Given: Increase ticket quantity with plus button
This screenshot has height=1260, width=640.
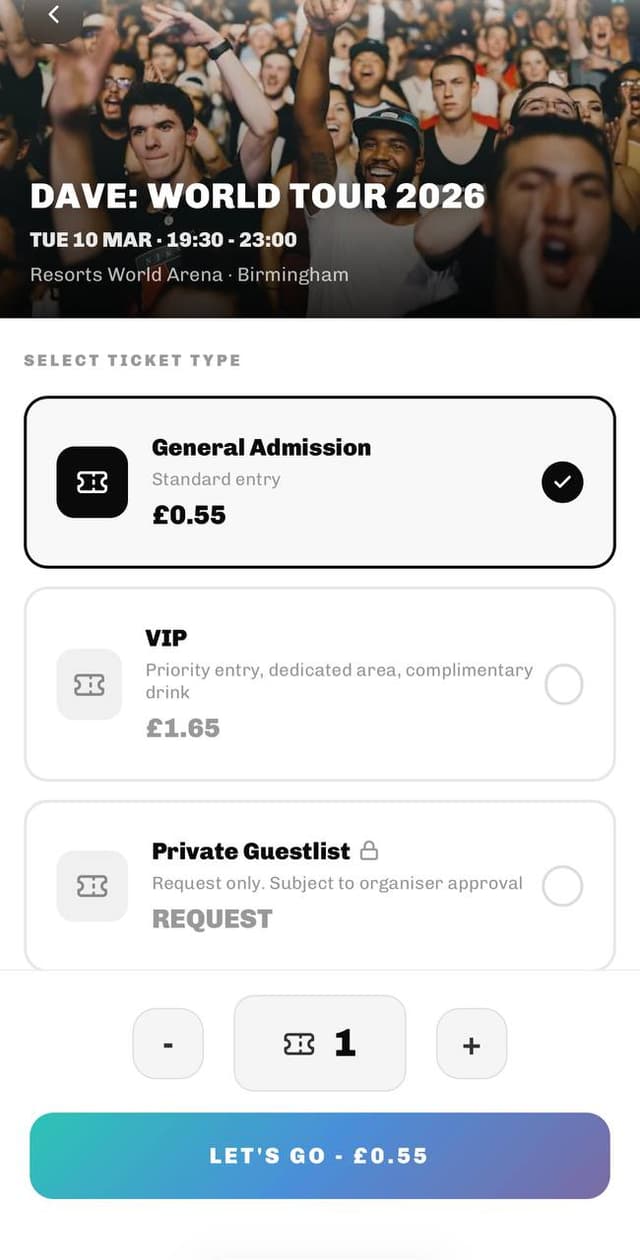Looking at the screenshot, I should click(x=471, y=1044).
